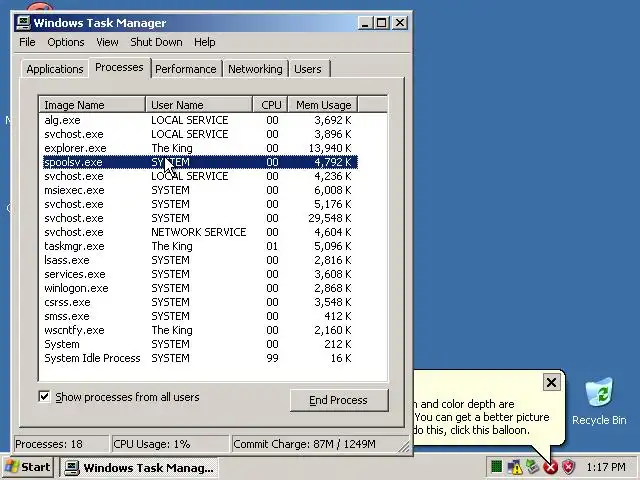Sort by Image Name column header
The height and width of the screenshot is (480, 640).
[x=92, y=105]
